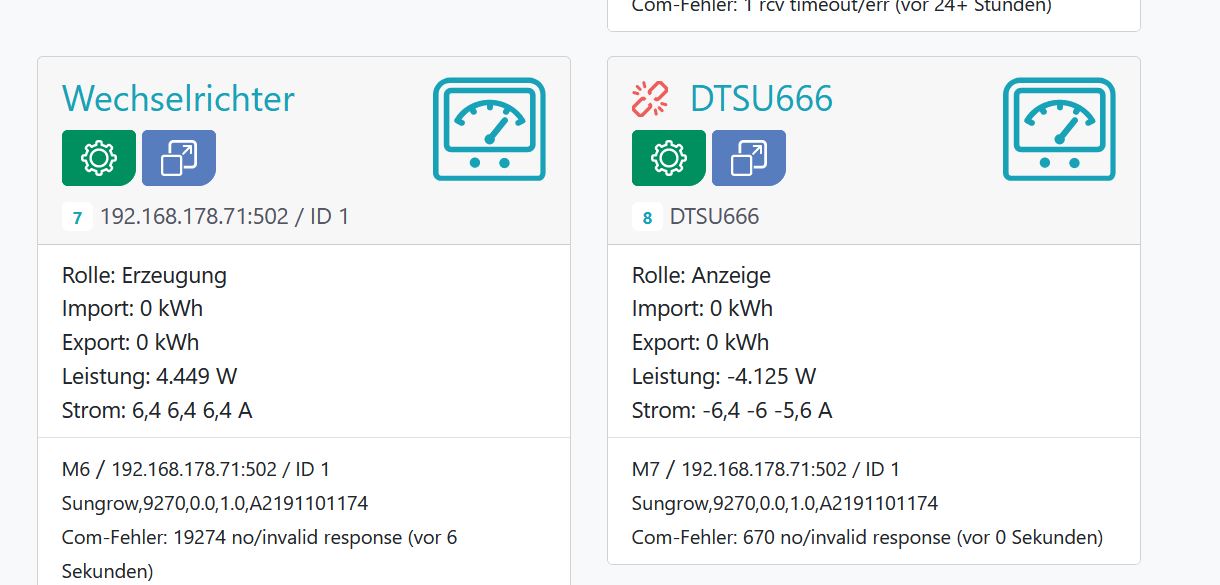Screen dimensions: 1220x585
Task: Select address text 192.168.178.71:502 / ID 1 beside badge 7
Action: pyautogui.click(x=225, y=216)
